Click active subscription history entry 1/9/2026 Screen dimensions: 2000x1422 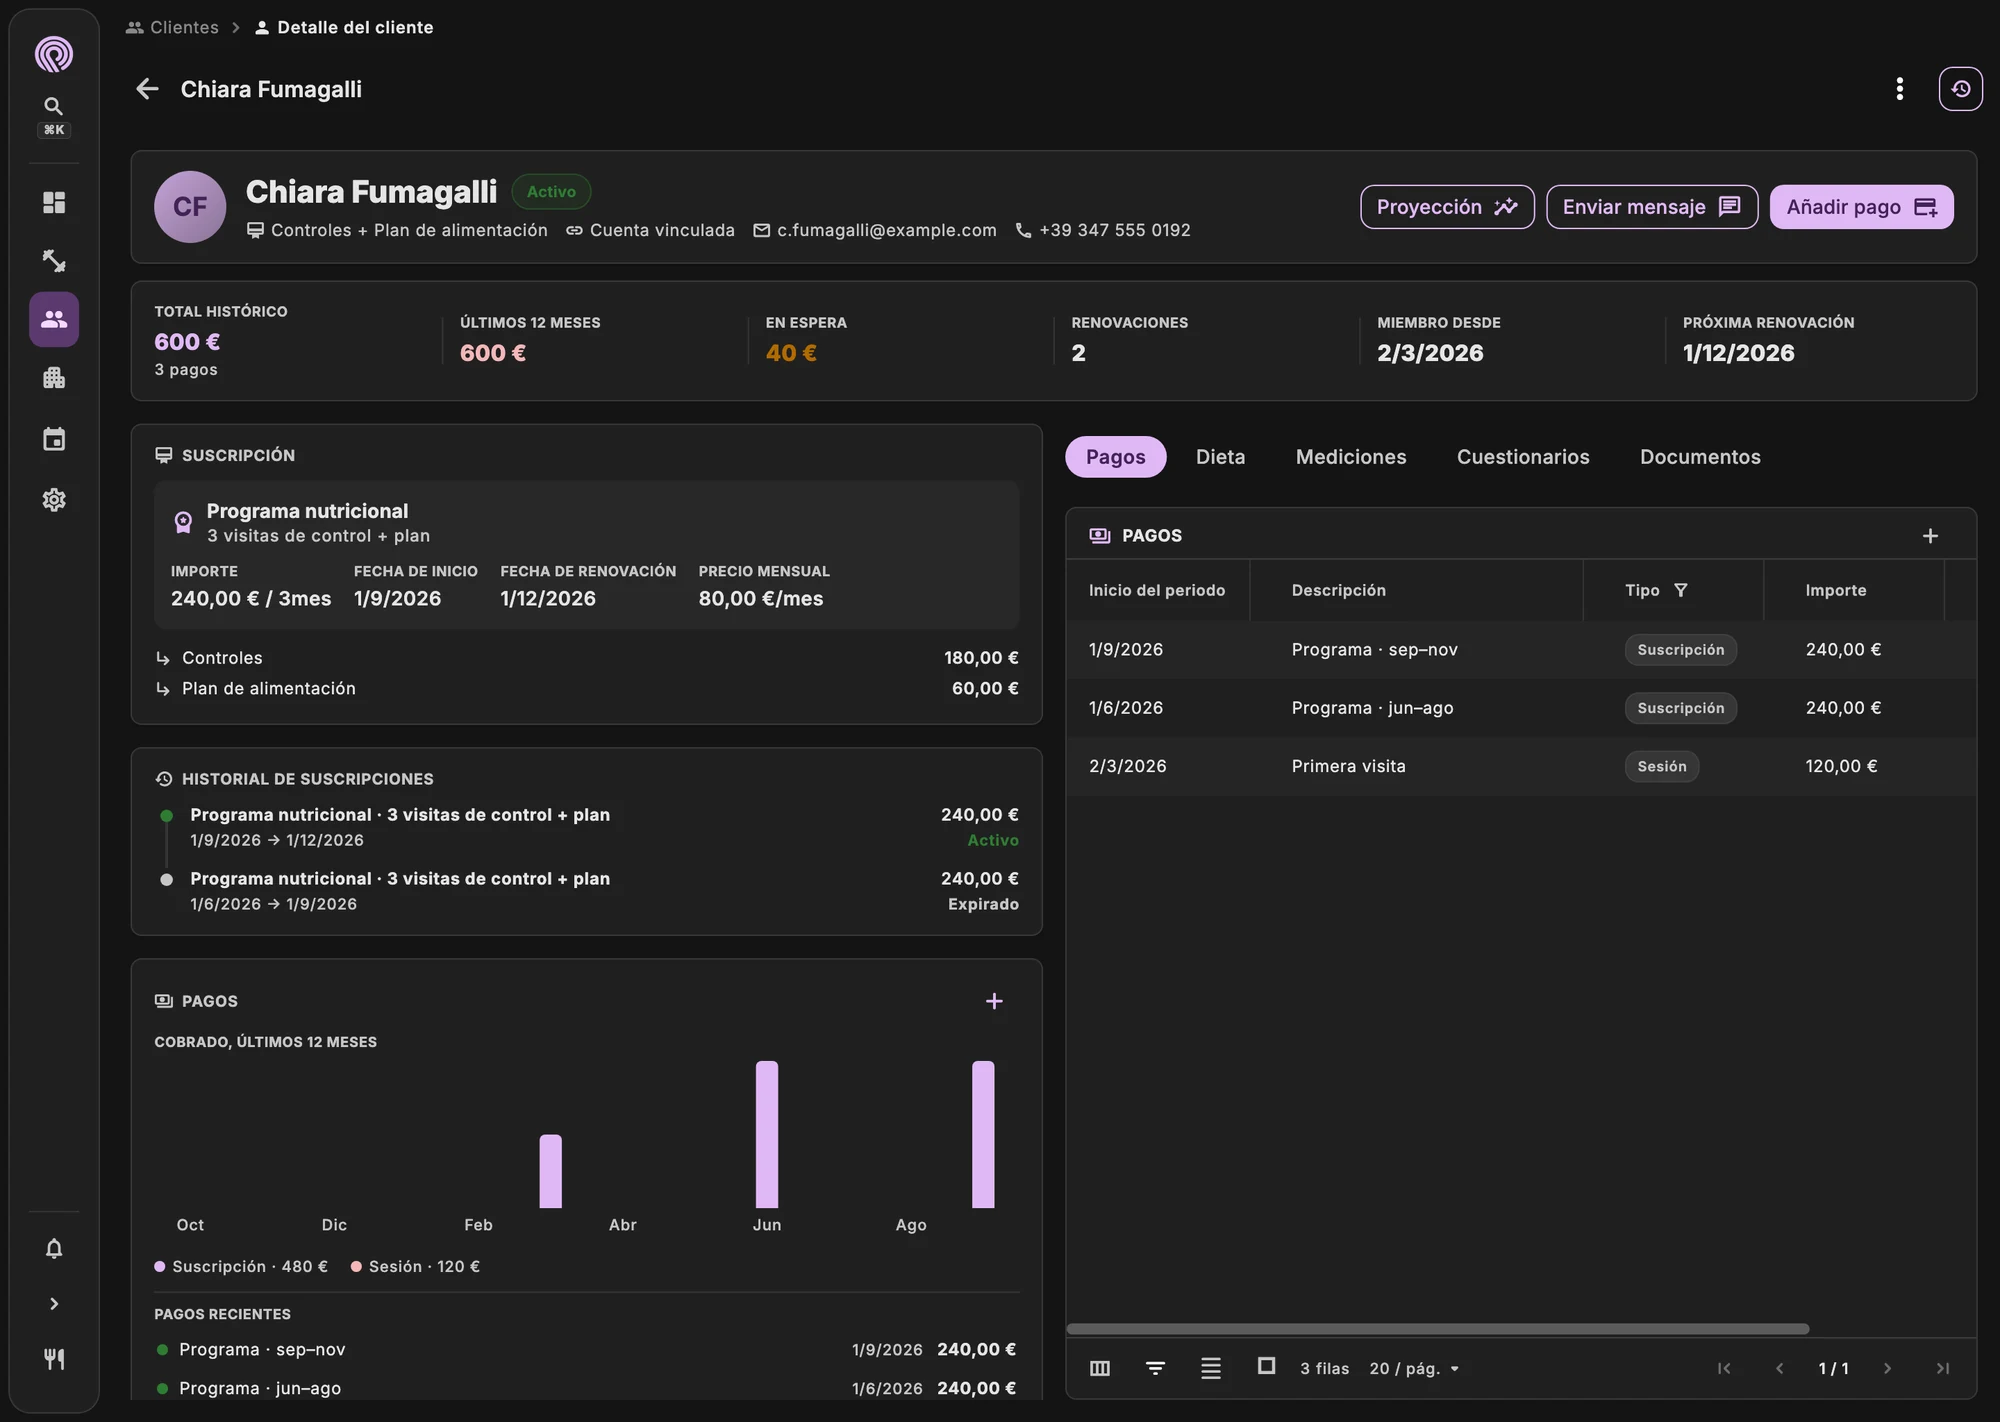pos(586,827)
